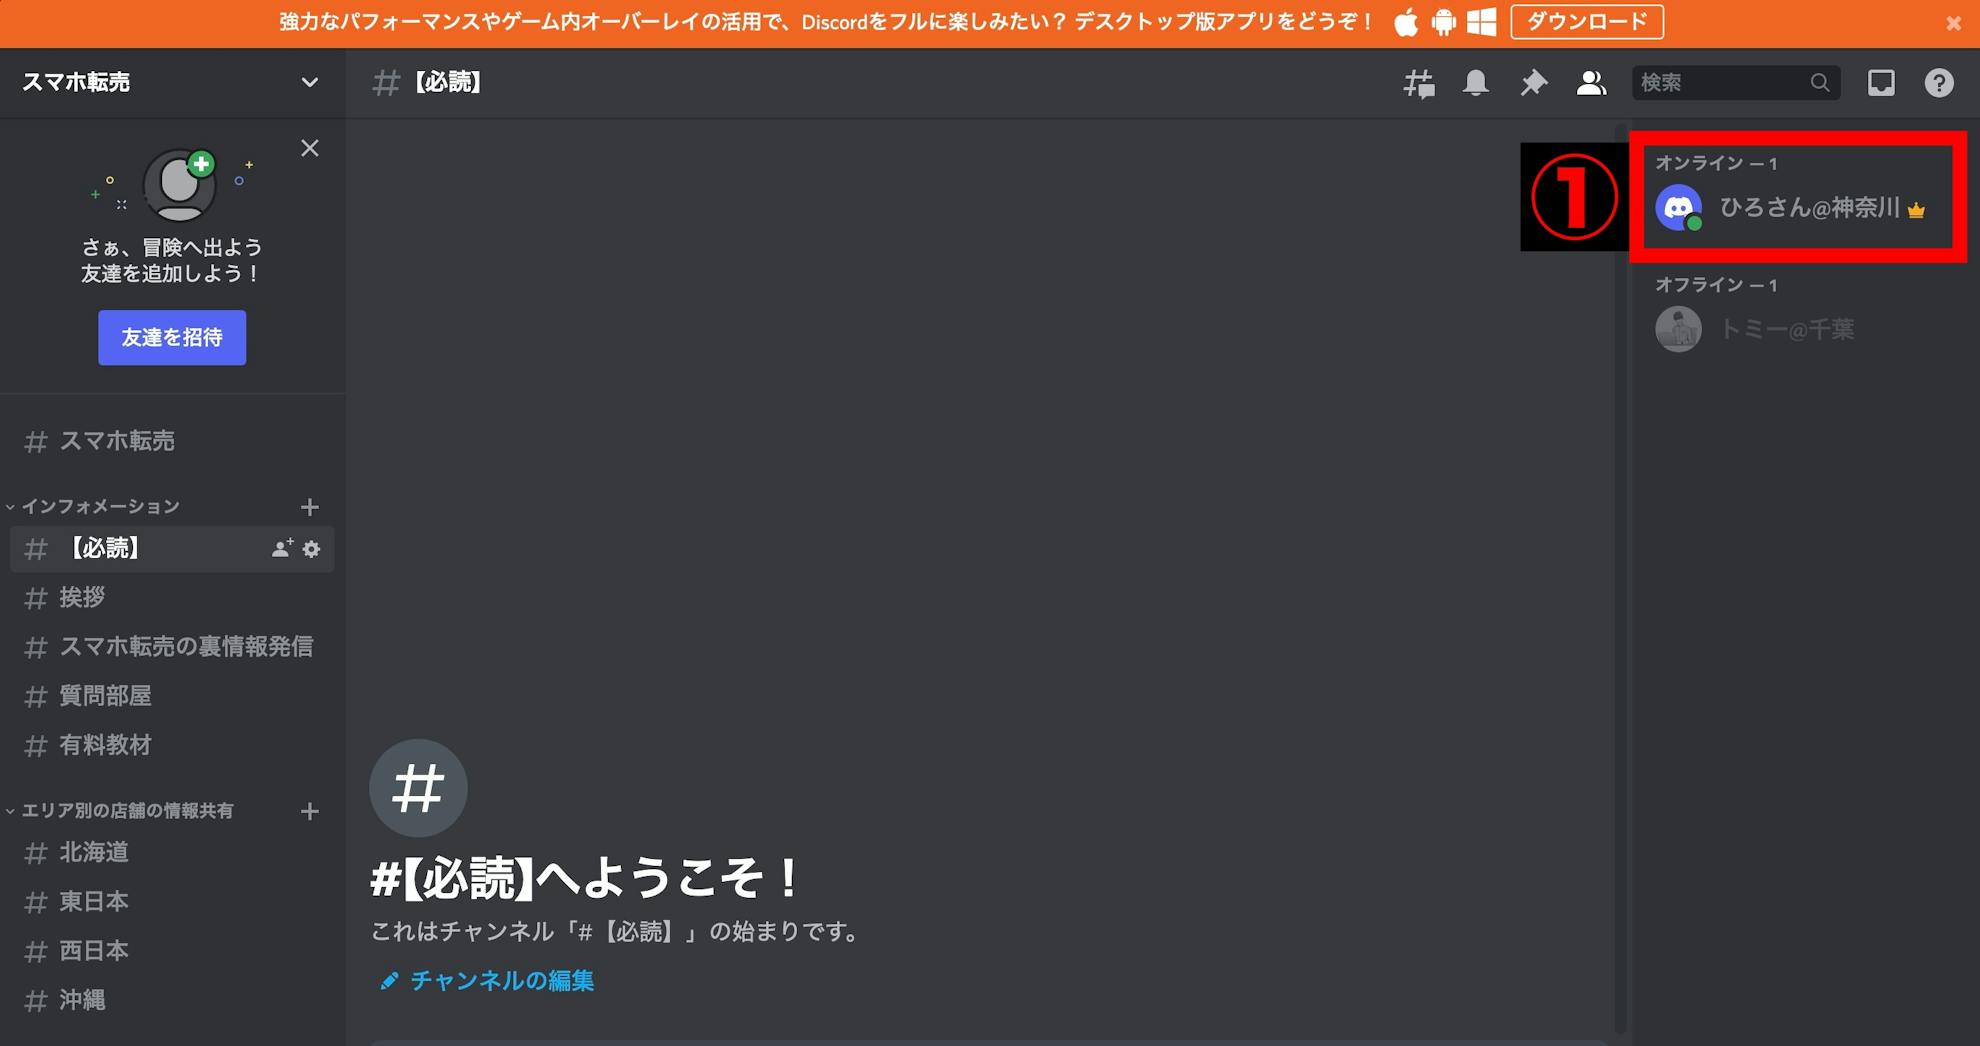Click the hash icon in channel header
Image resolution: width=1980 pixels, height=1046 pixels.
point(386,83)
